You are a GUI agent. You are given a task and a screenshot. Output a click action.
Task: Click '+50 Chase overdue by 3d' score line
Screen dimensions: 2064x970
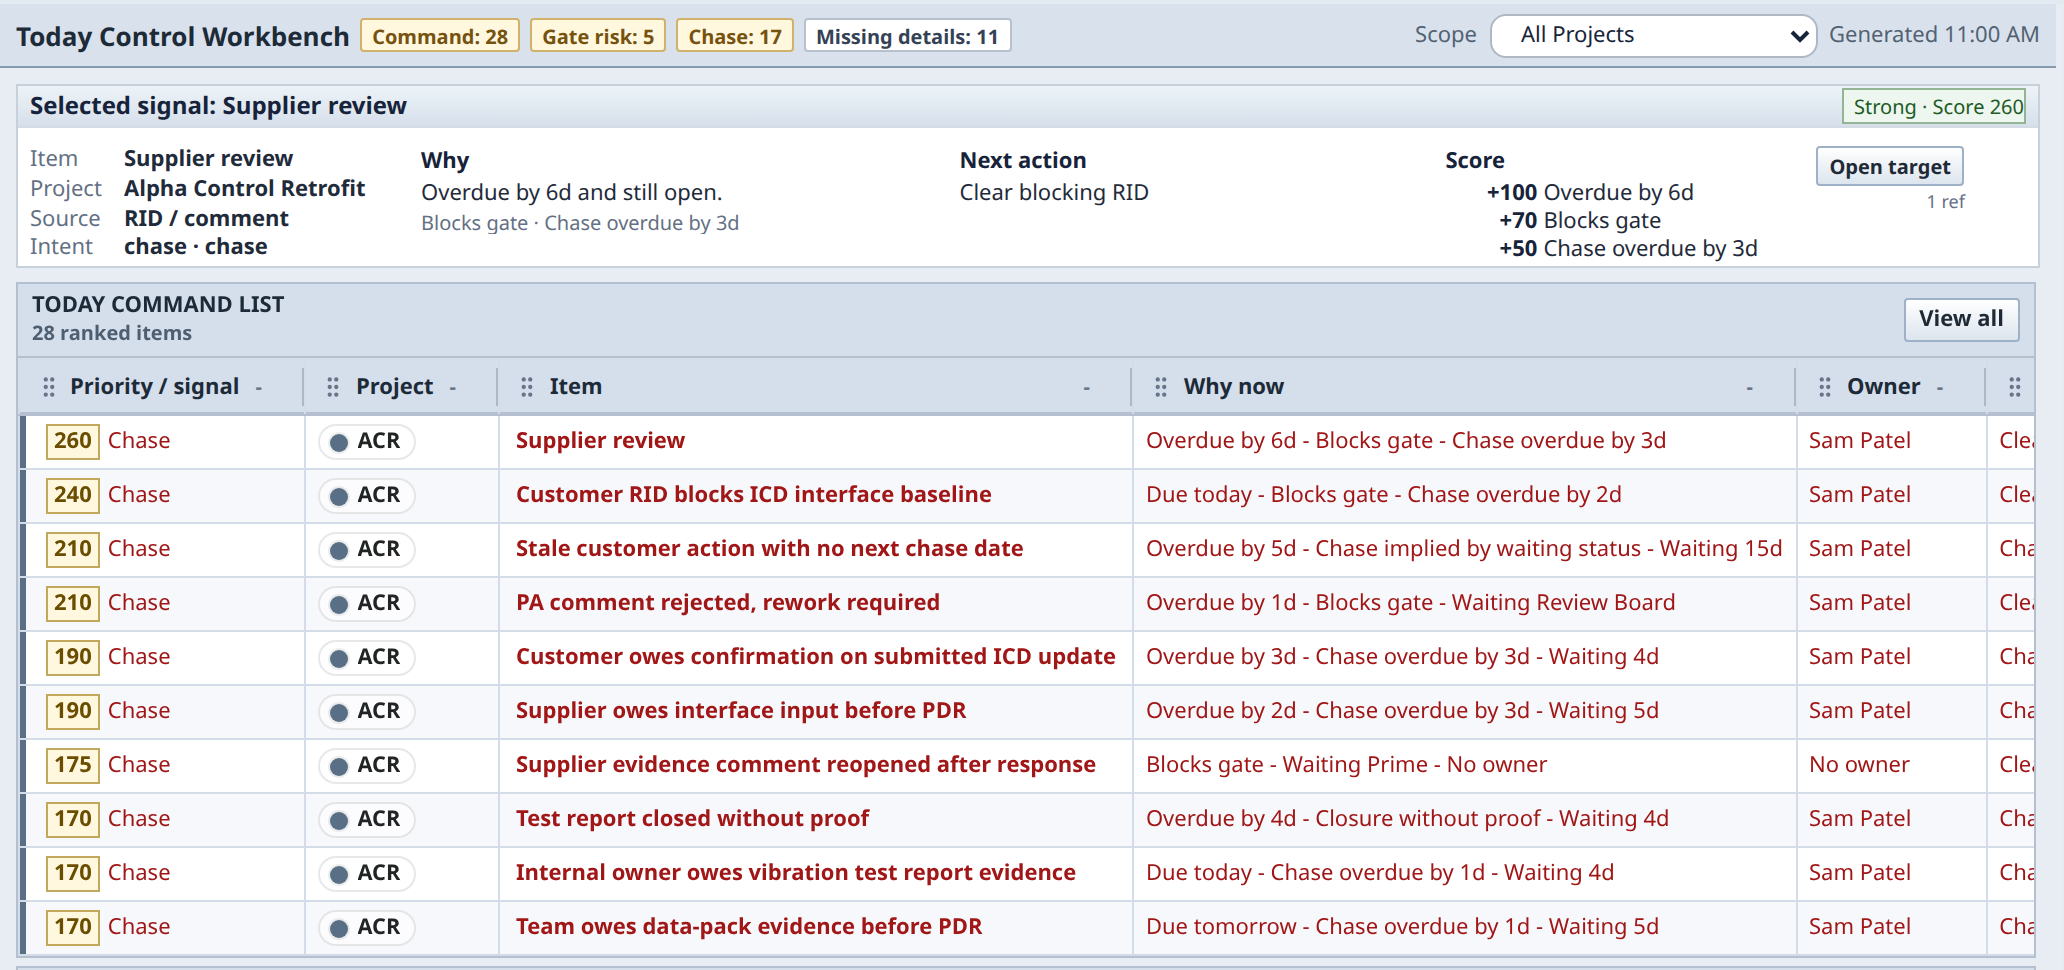coord(1628,249)
